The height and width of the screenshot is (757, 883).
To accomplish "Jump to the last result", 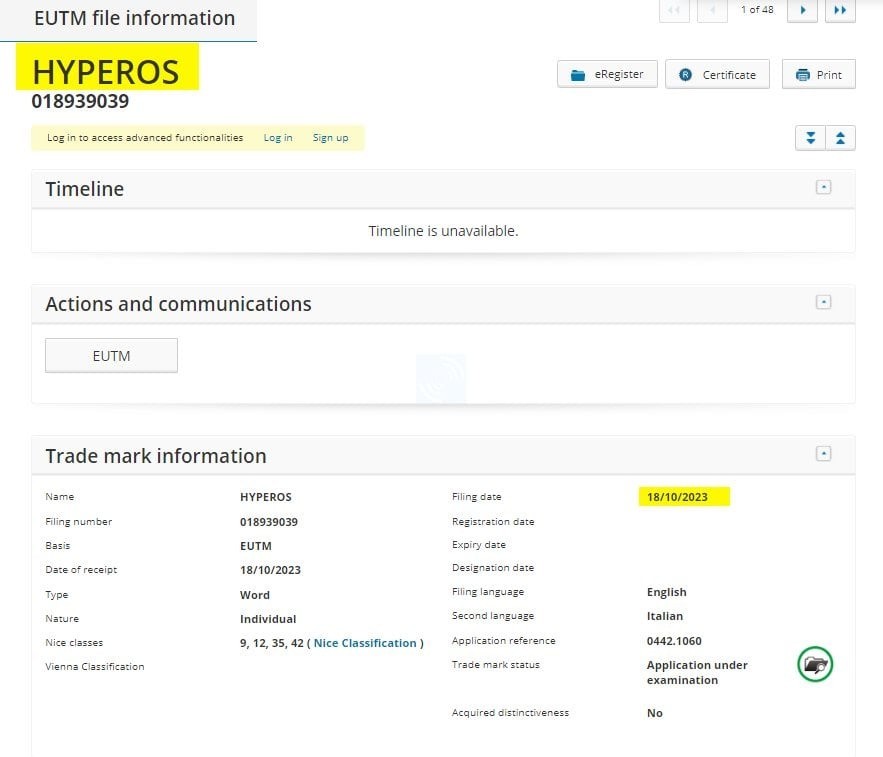I will (840, 10).
